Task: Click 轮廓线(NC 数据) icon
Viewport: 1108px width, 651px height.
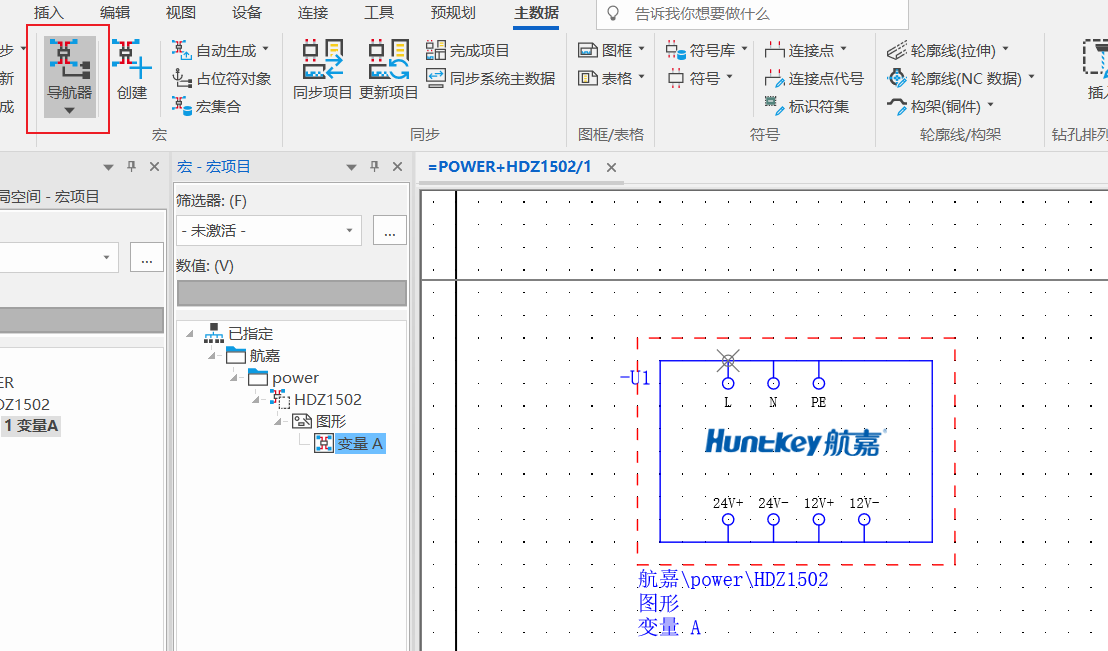Action: coord(897,78)
